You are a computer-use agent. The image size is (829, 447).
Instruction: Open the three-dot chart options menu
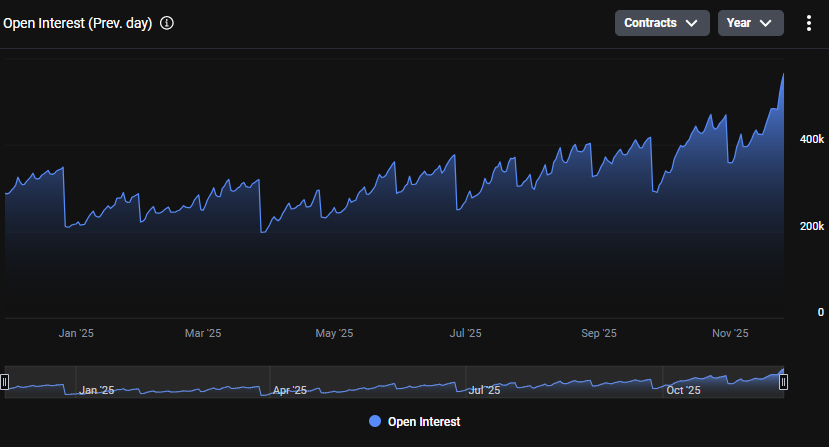tap(809, 23)
